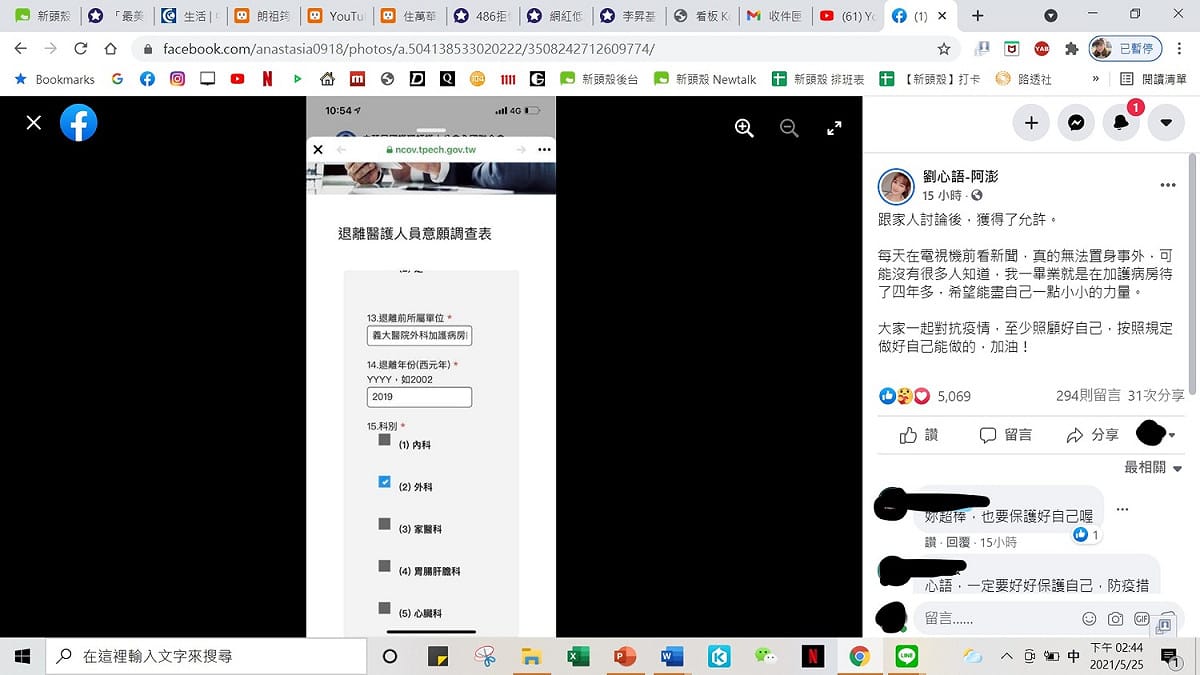Open the Facebook create plus menu
Viewport: 1200px width, 675px height.
[x=1031, y=123]
